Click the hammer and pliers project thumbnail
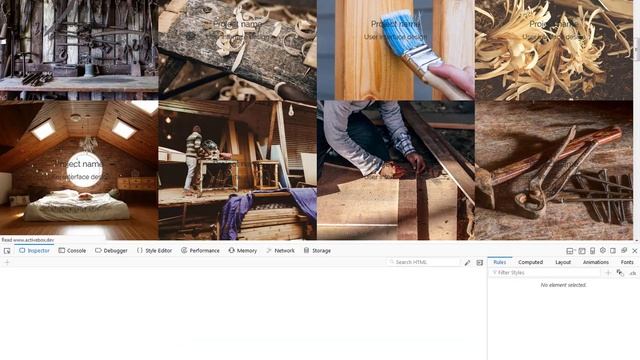The height and width of the screenshot is (360, 640). [554, 170]
